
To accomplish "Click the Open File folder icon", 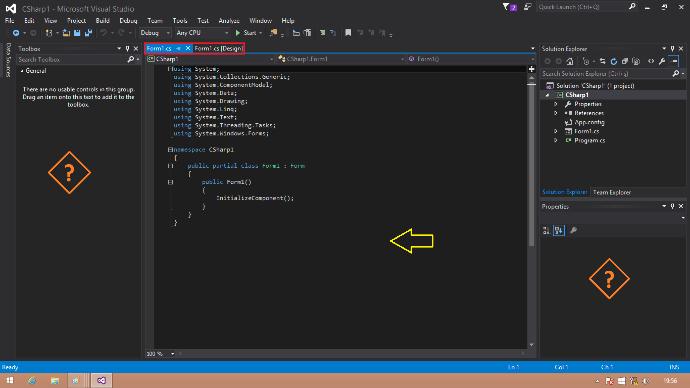I will click(x=66, y=33).
